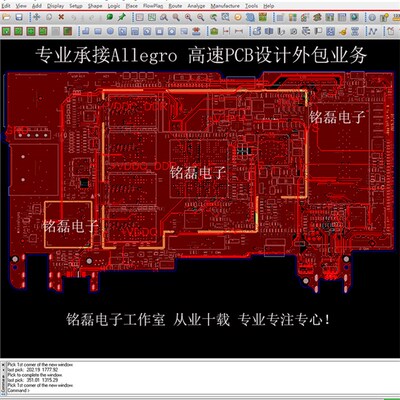This screenshot has height=400, width=400.
Task: Click the Rats All green lines icon
Action: click(x=152, y=17)
